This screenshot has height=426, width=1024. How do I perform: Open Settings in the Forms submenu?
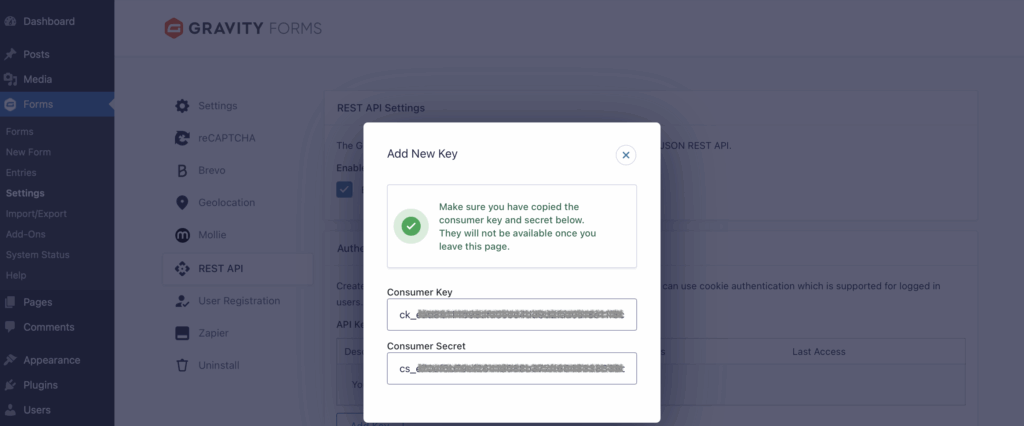[x=25, y=193]
